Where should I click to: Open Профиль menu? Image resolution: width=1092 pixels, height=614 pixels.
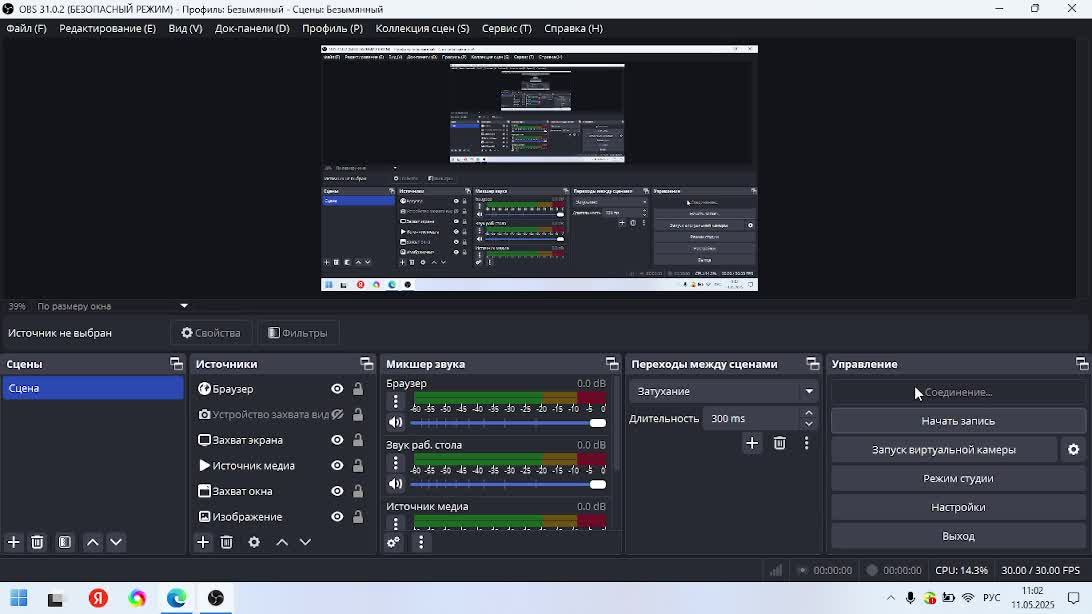pos(332,29)
